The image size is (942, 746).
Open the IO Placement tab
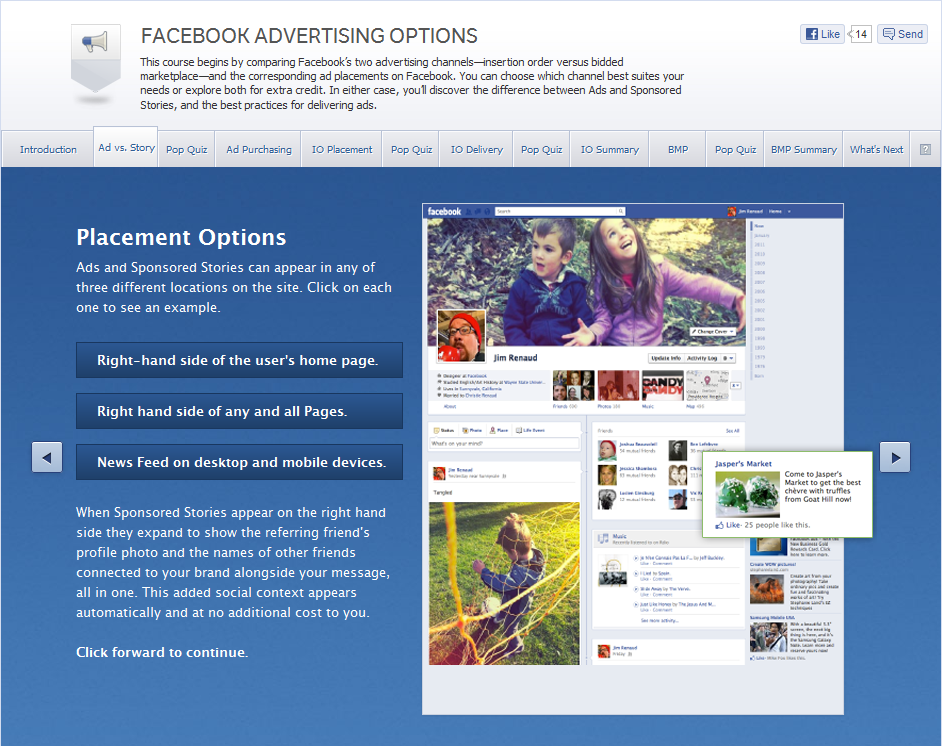click(x=342, y=150)
